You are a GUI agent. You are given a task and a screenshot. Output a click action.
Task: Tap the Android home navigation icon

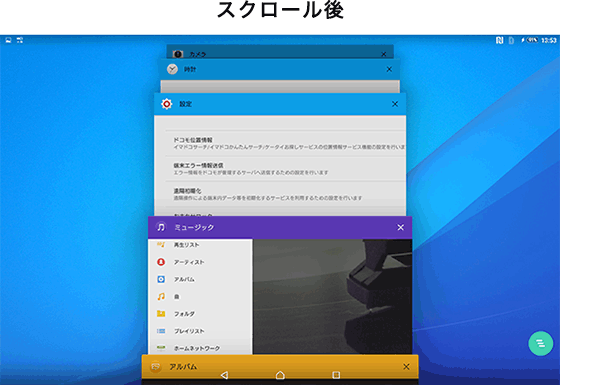pyautogui.click(x=280, y=375)
